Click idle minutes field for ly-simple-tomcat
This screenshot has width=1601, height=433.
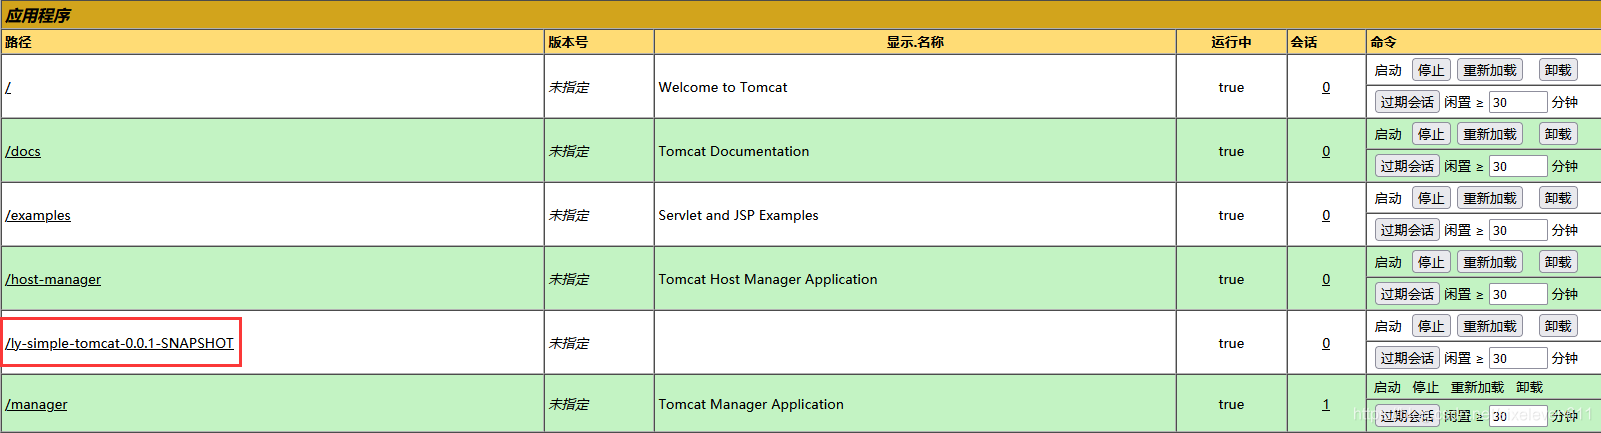1518,358
